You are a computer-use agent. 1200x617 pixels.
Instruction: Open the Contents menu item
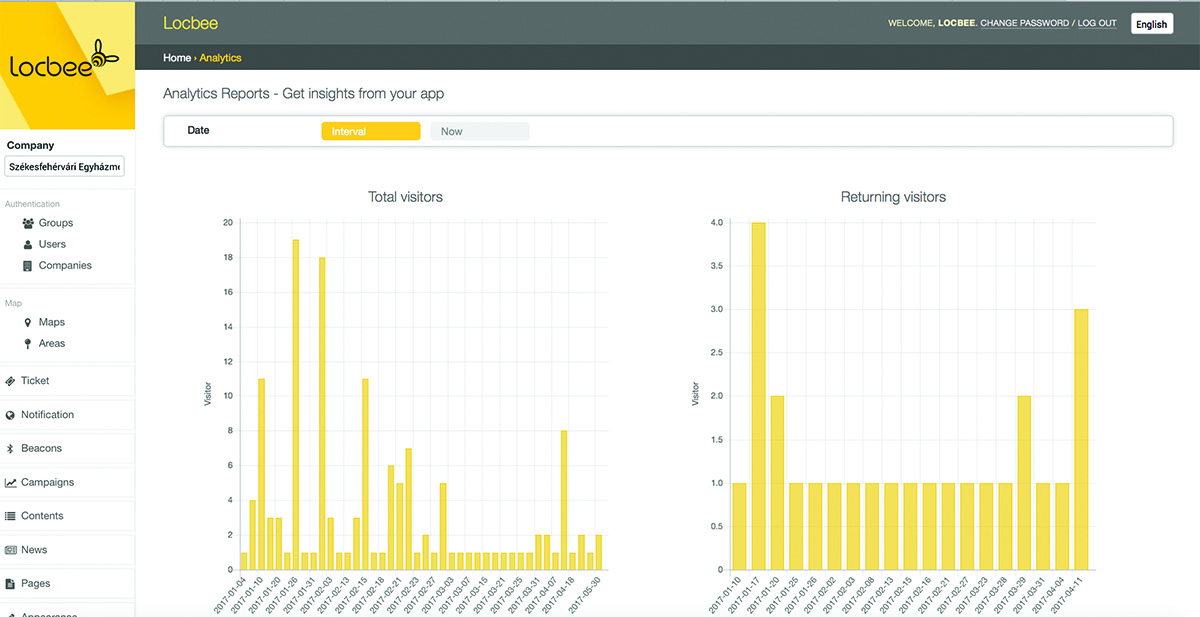click(x=42, y=516)
